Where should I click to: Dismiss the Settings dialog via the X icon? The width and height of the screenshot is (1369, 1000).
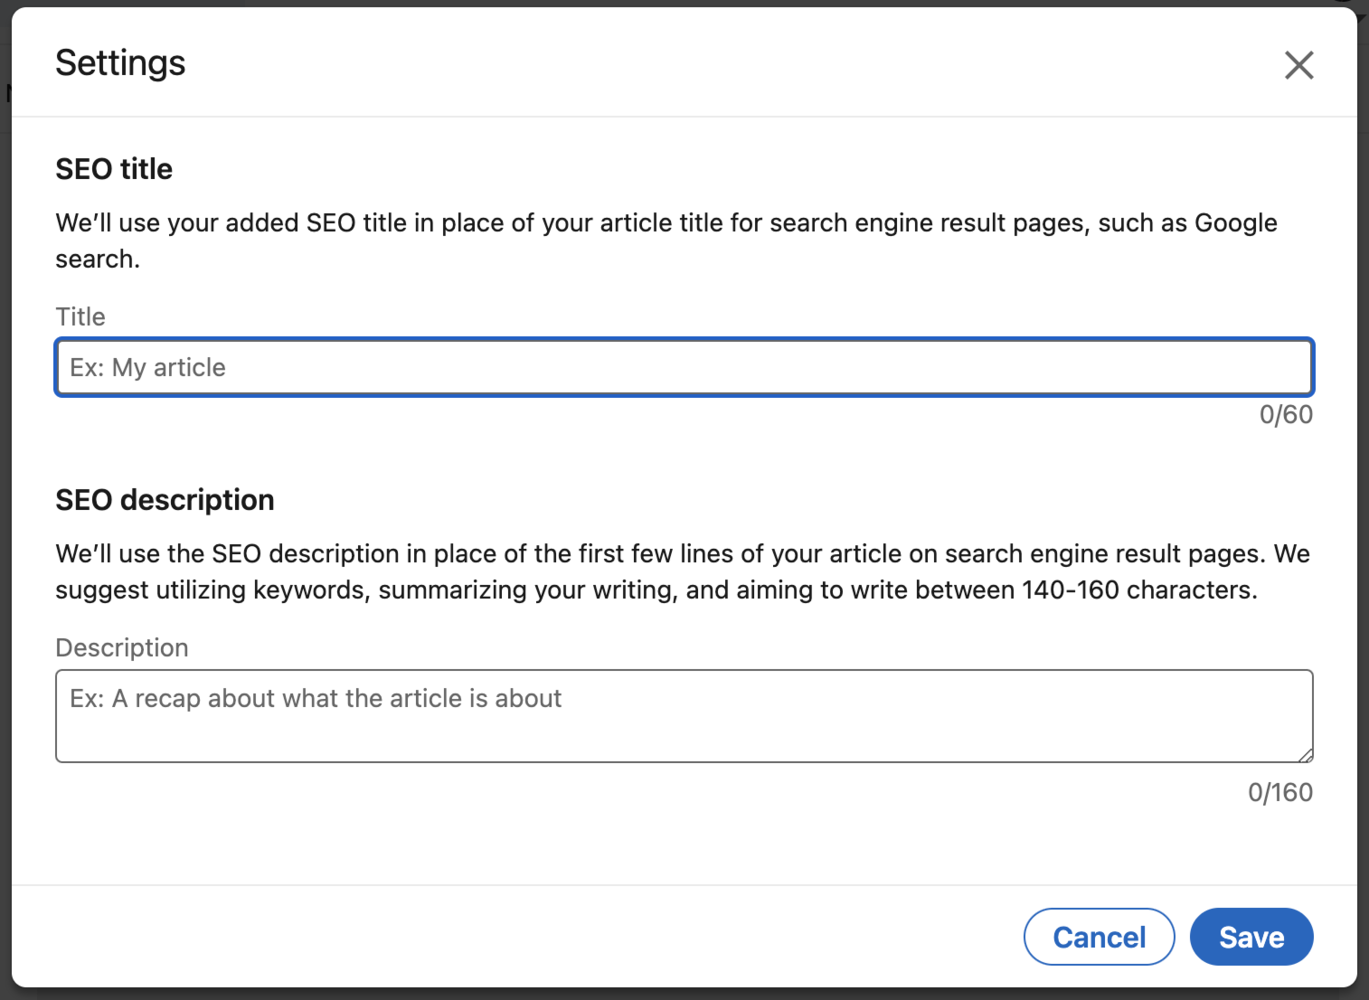point(1298,64)
